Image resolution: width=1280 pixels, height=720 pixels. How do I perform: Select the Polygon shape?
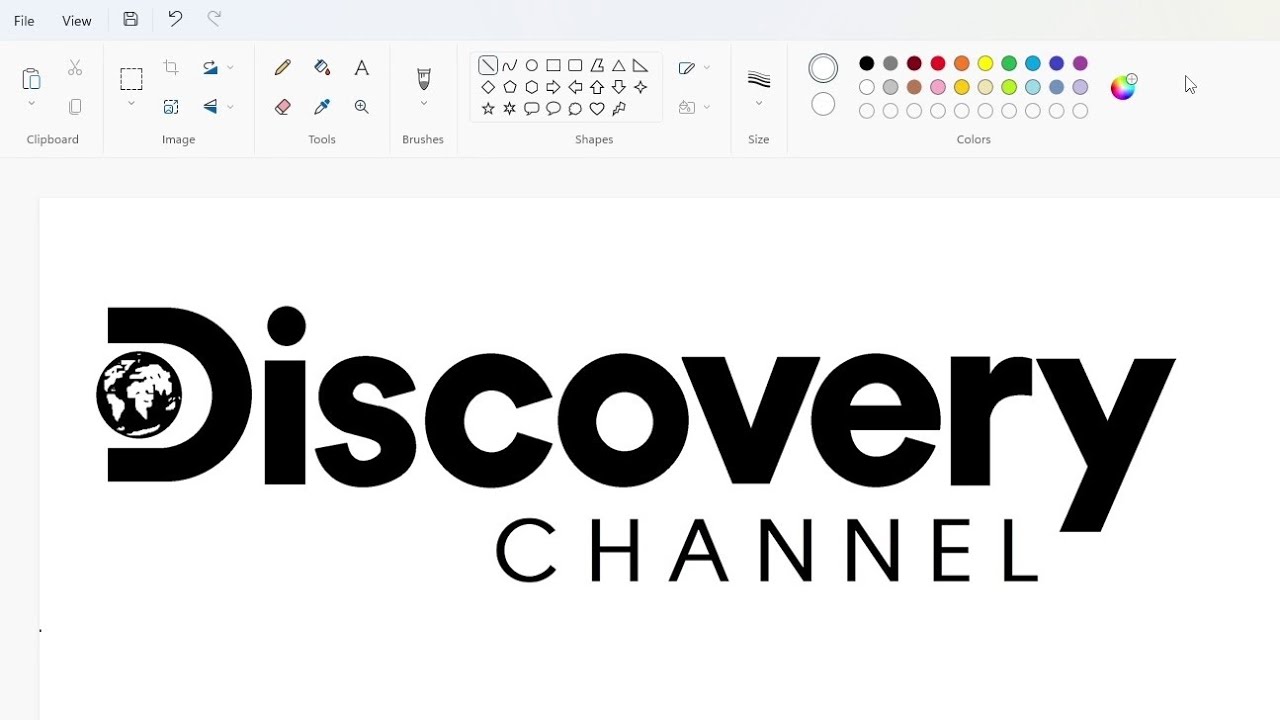[597, 66]
